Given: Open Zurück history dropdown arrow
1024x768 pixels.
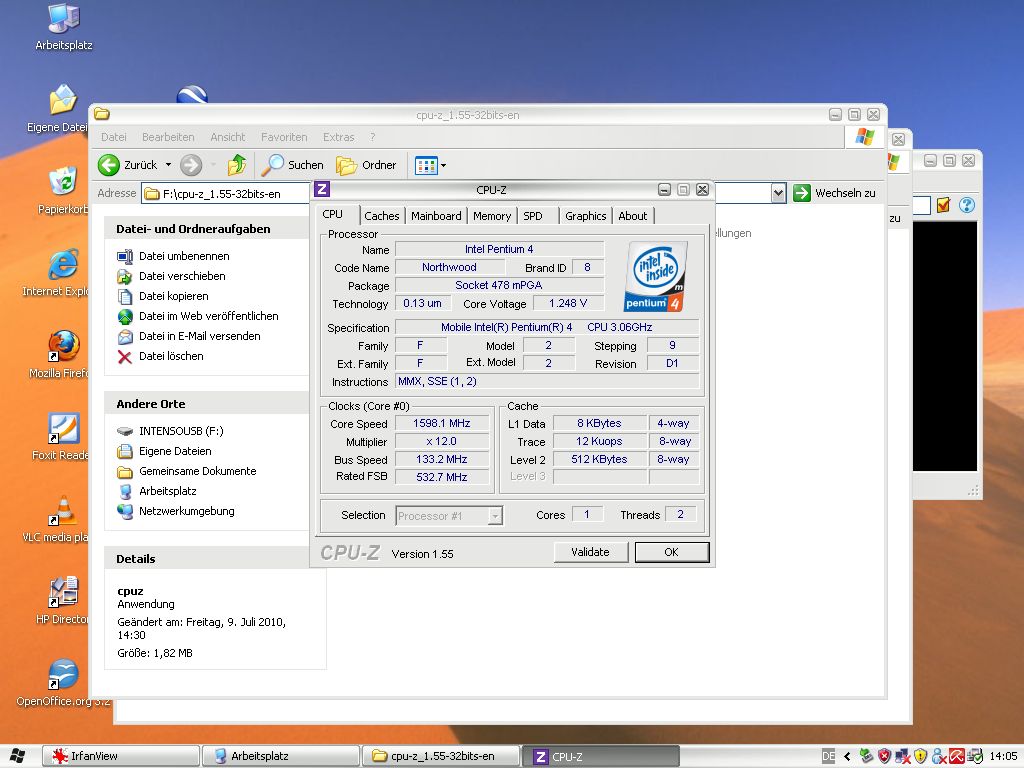Looking at the screenshot, I should click(168, 165).
